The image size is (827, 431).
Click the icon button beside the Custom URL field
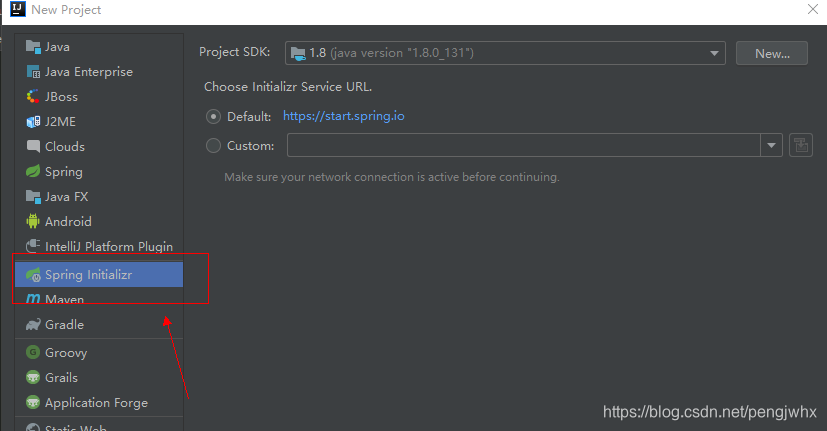pyautogui.click(x=801, y=145)
